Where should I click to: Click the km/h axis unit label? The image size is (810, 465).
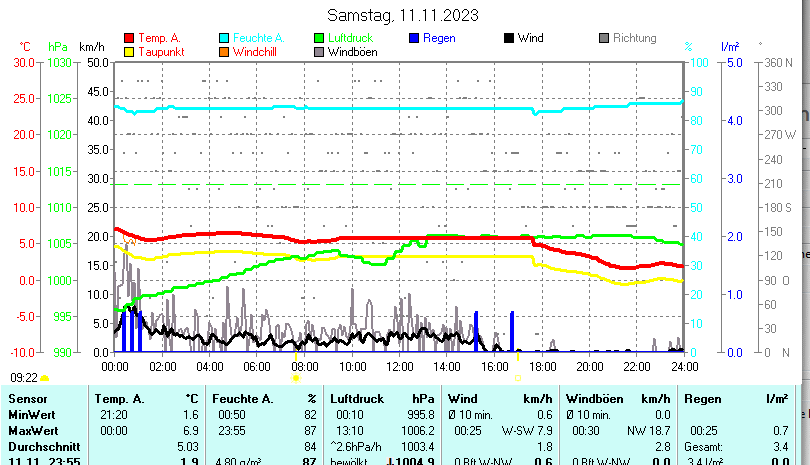[x=91, y=47]
